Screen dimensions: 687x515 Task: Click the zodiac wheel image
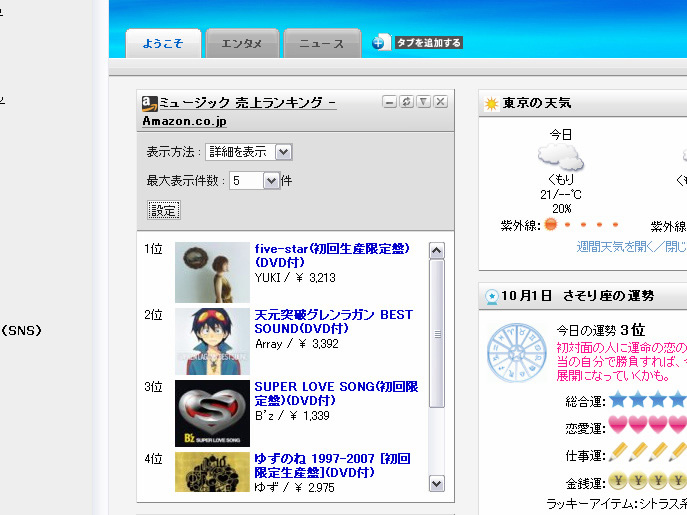click(x=517, y=353)
